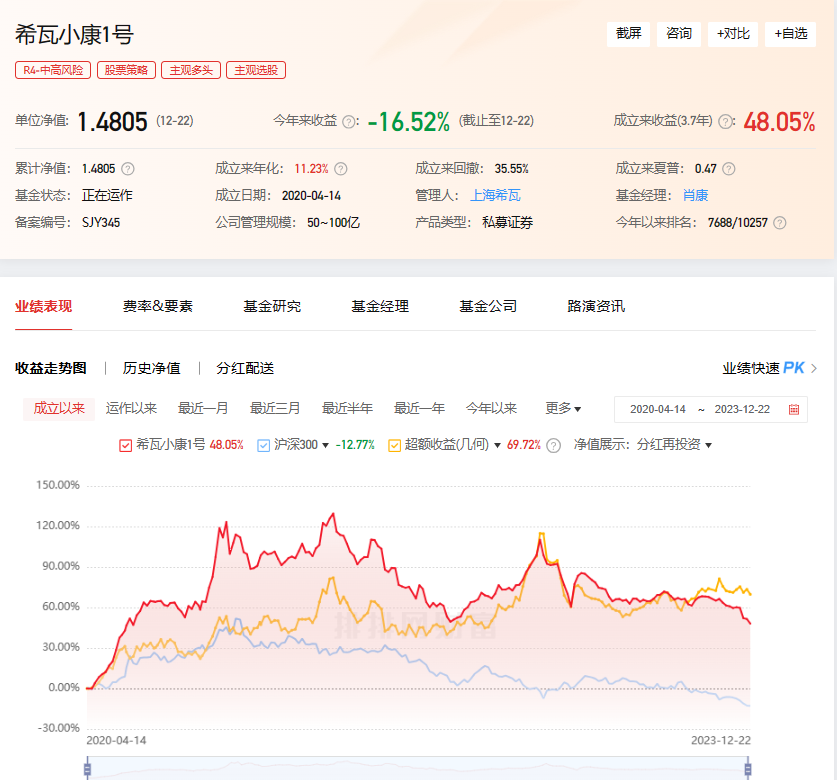Click help icon beside 今年以来排名 7688/10257
837x780 pixels.
click(x=780, y=223)
